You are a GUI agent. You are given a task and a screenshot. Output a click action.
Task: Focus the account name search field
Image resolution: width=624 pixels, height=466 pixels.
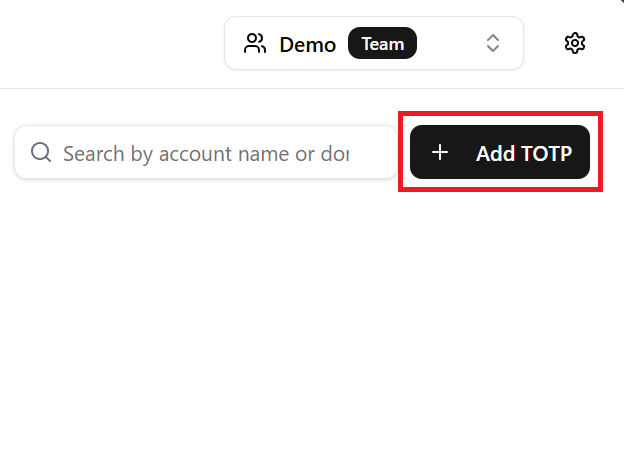coord(206,152)
